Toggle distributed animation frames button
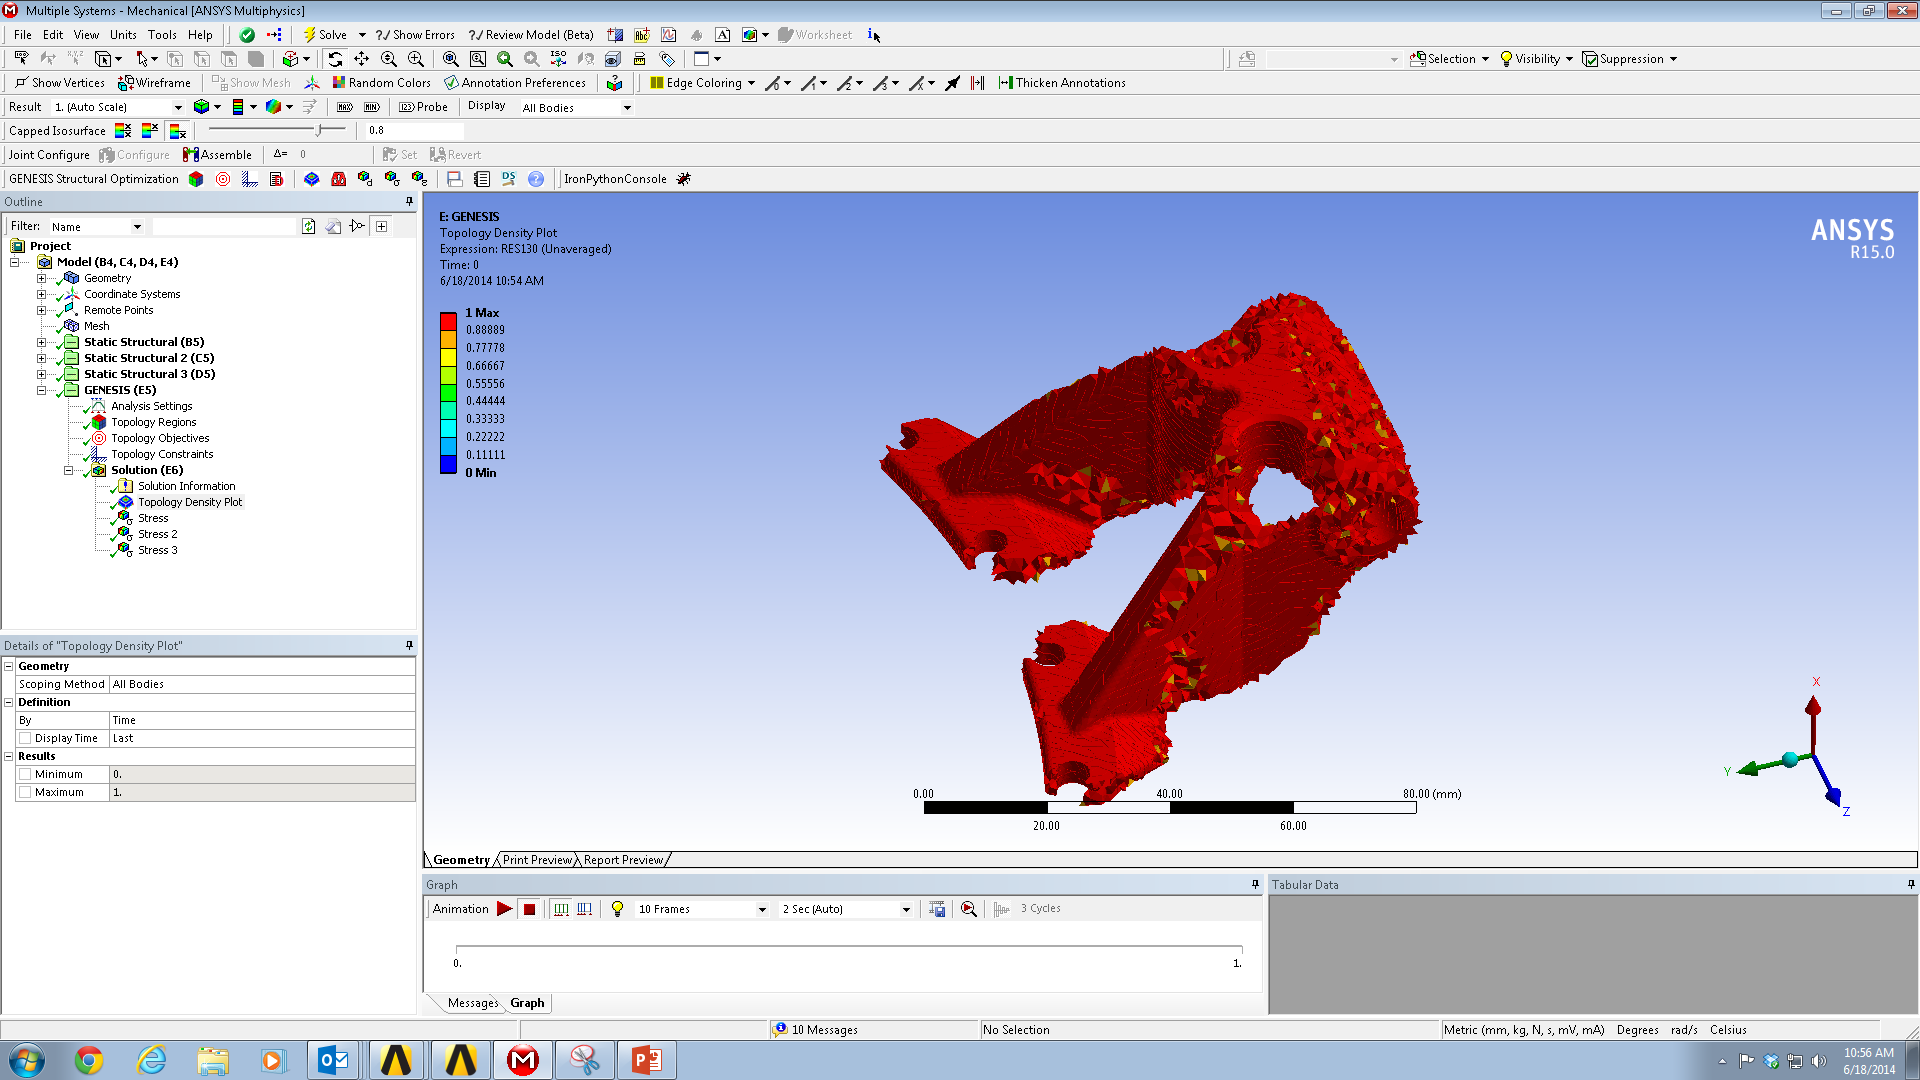The image size is (1920, 1080). 561,909
